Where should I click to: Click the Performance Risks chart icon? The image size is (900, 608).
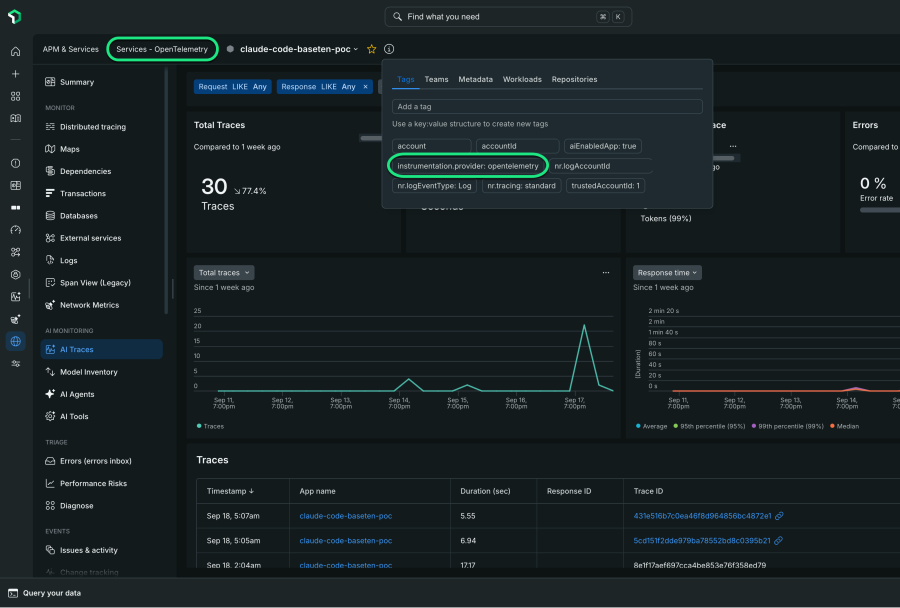(x=50, y=483)
